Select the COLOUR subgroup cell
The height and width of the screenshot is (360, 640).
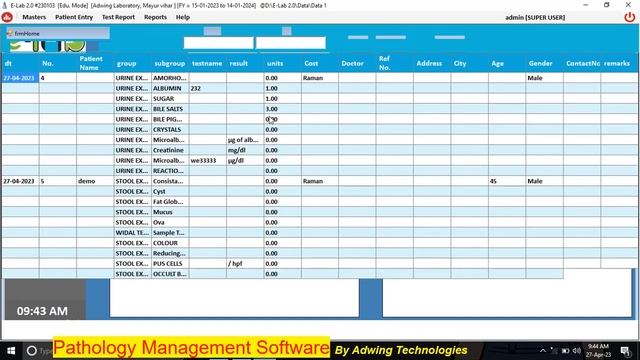(x=170, y=243)
